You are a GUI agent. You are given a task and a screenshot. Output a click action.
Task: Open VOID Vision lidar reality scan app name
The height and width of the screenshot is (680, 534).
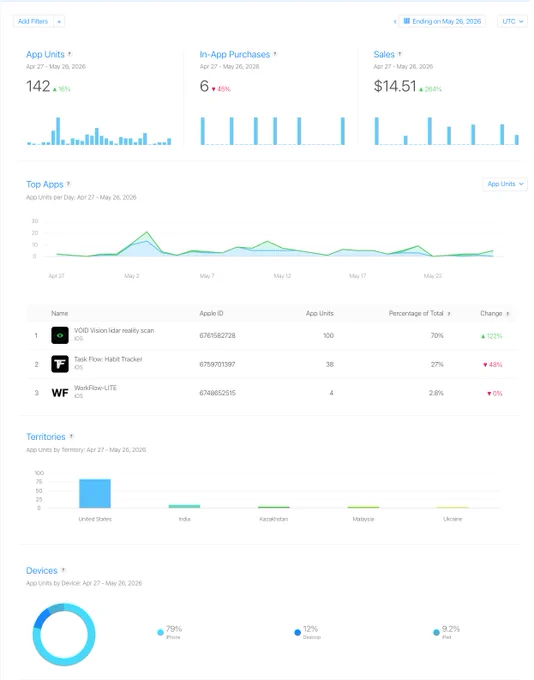pos(114,330)
